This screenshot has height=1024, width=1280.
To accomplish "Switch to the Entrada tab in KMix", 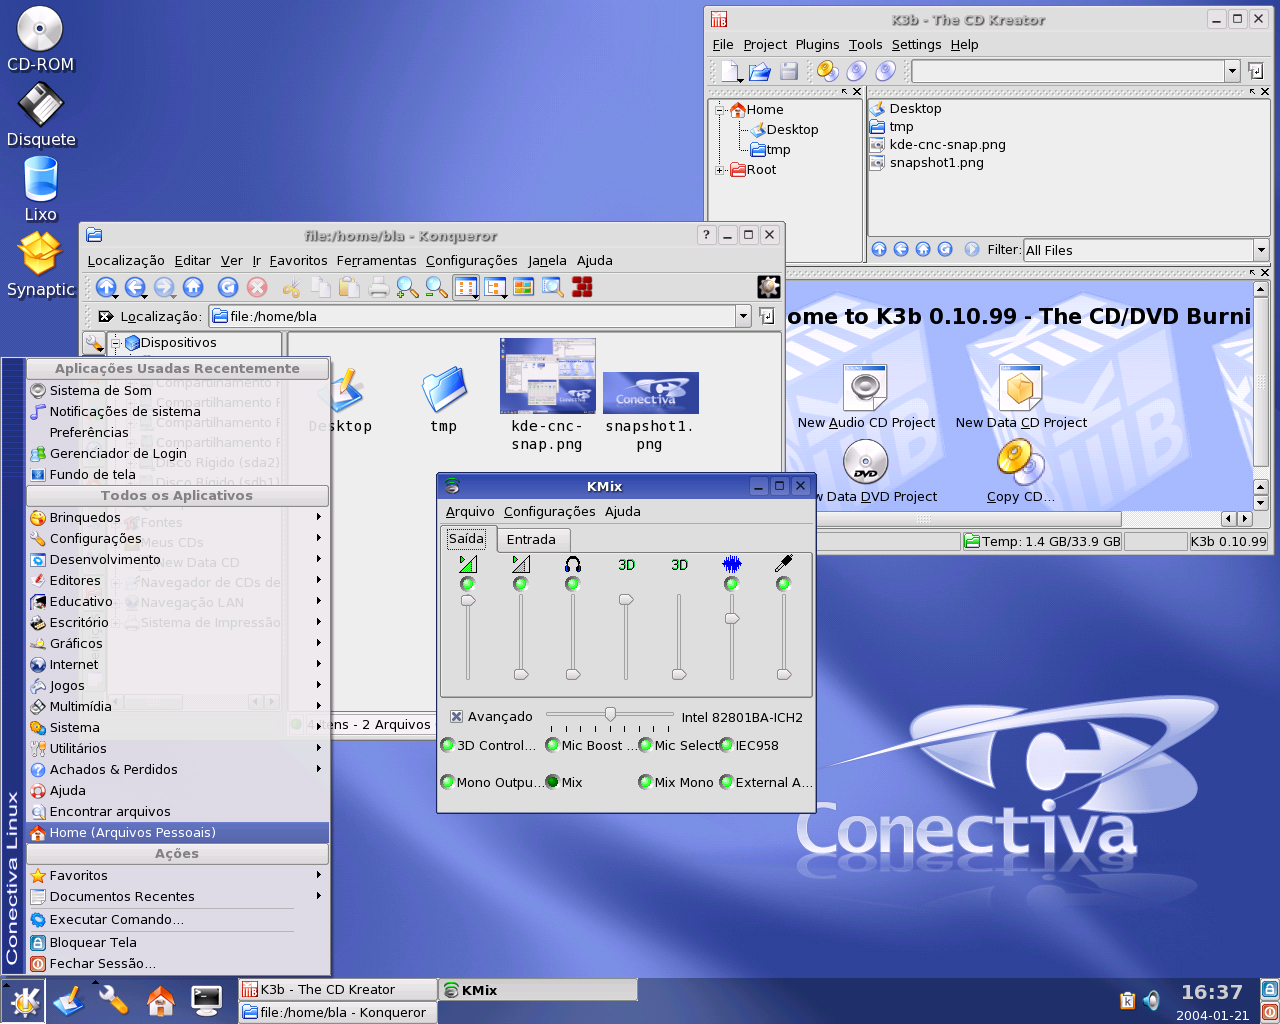I will (x=531, y=539).
